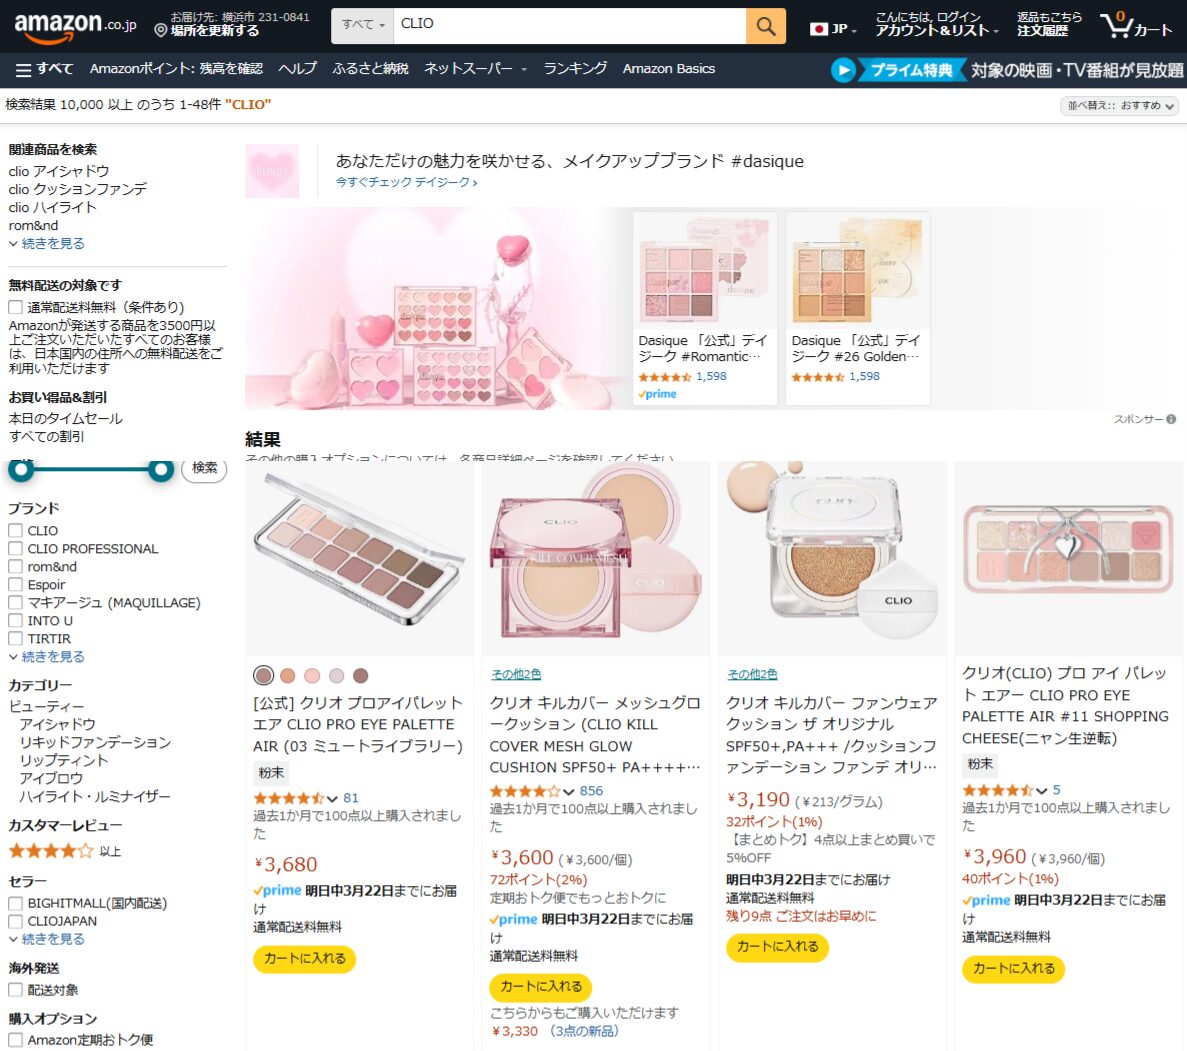Check the rom&nd brand checkbox
1187x1051 pixels.
pyautogui.click(x=15, y=566)
